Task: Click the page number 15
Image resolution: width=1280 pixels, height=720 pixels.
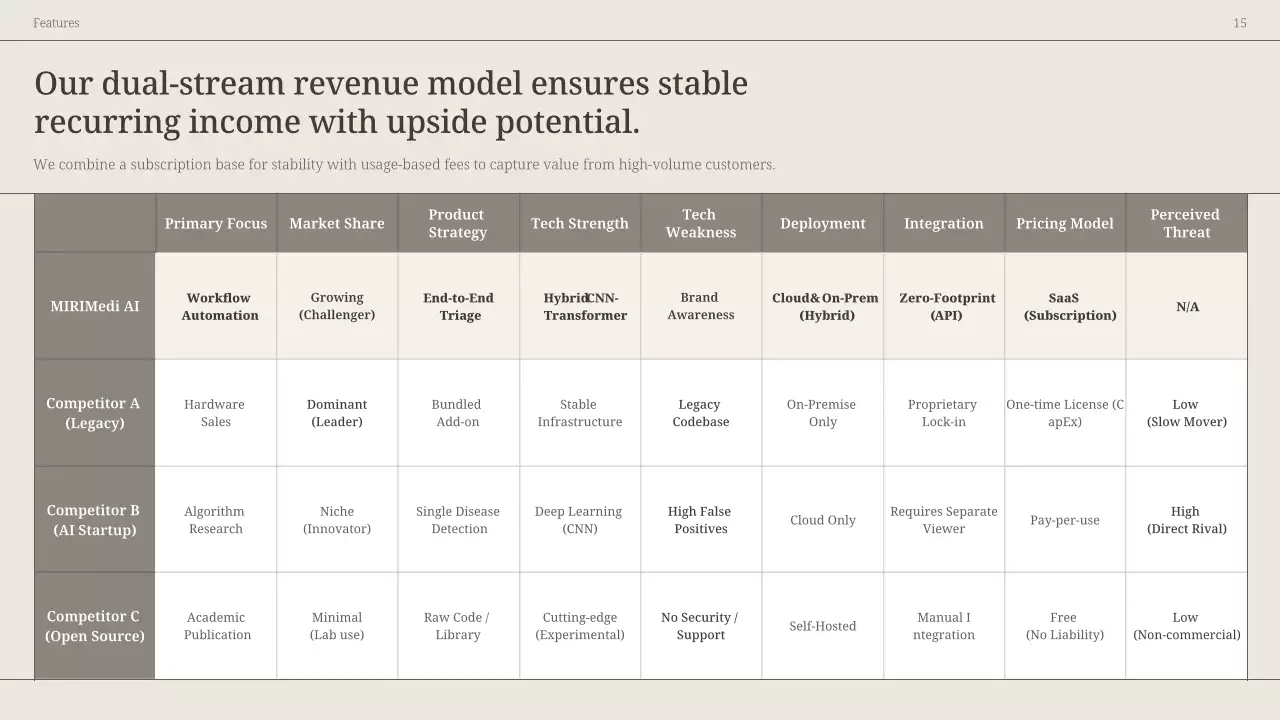Action: (1239, 23)
